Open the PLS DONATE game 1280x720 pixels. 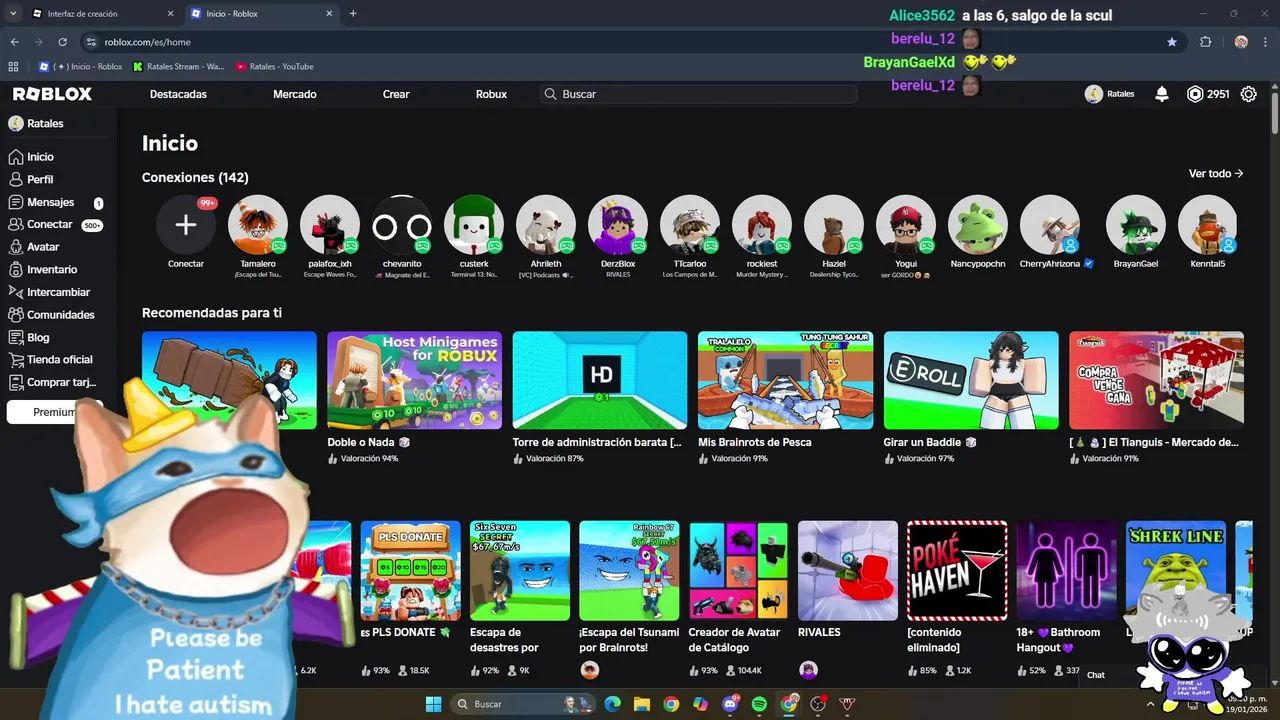[411, 570]
